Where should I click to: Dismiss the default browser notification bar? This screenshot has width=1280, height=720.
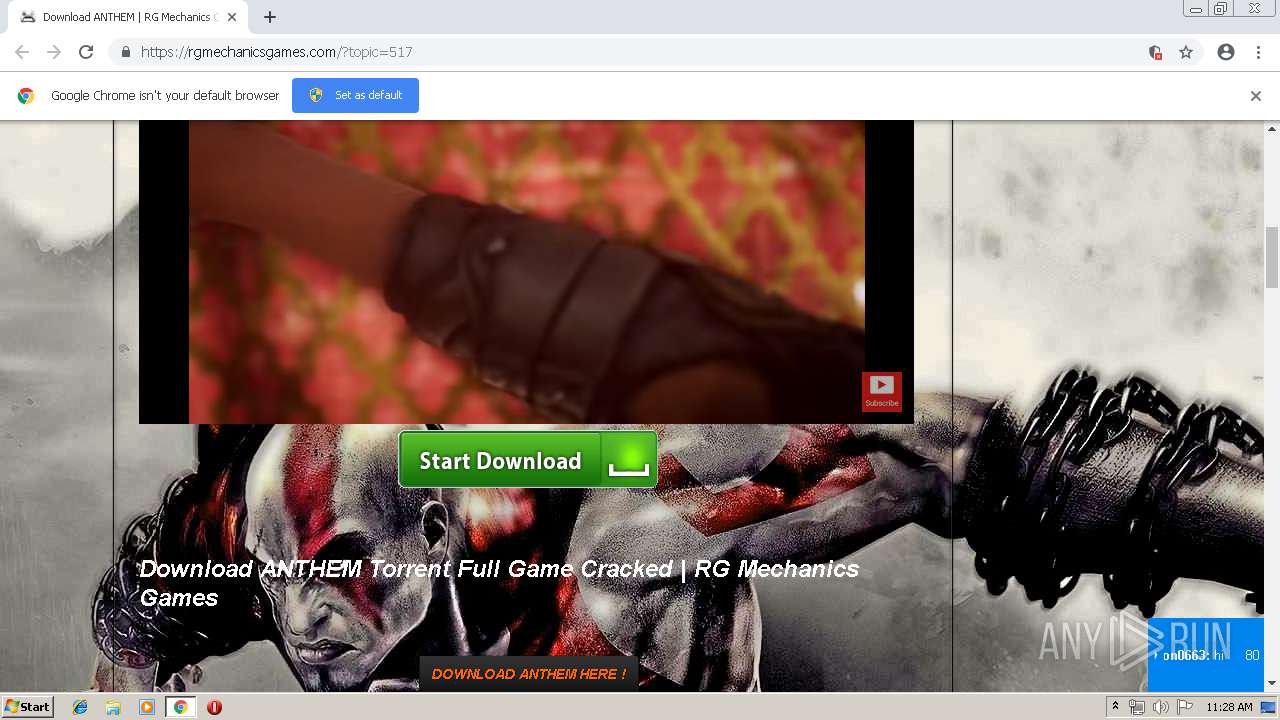click(1256, 96)
